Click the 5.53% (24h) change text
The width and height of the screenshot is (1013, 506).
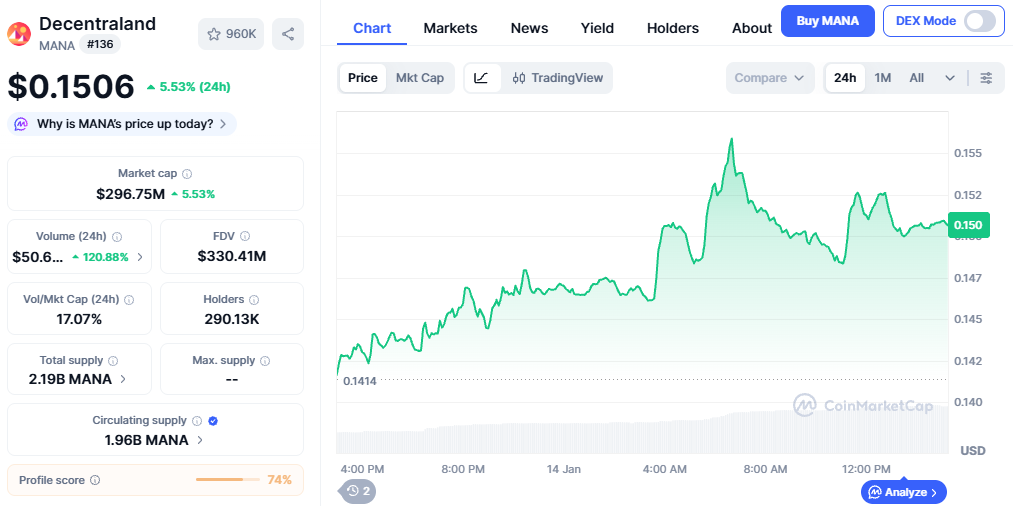click(194, 87)
